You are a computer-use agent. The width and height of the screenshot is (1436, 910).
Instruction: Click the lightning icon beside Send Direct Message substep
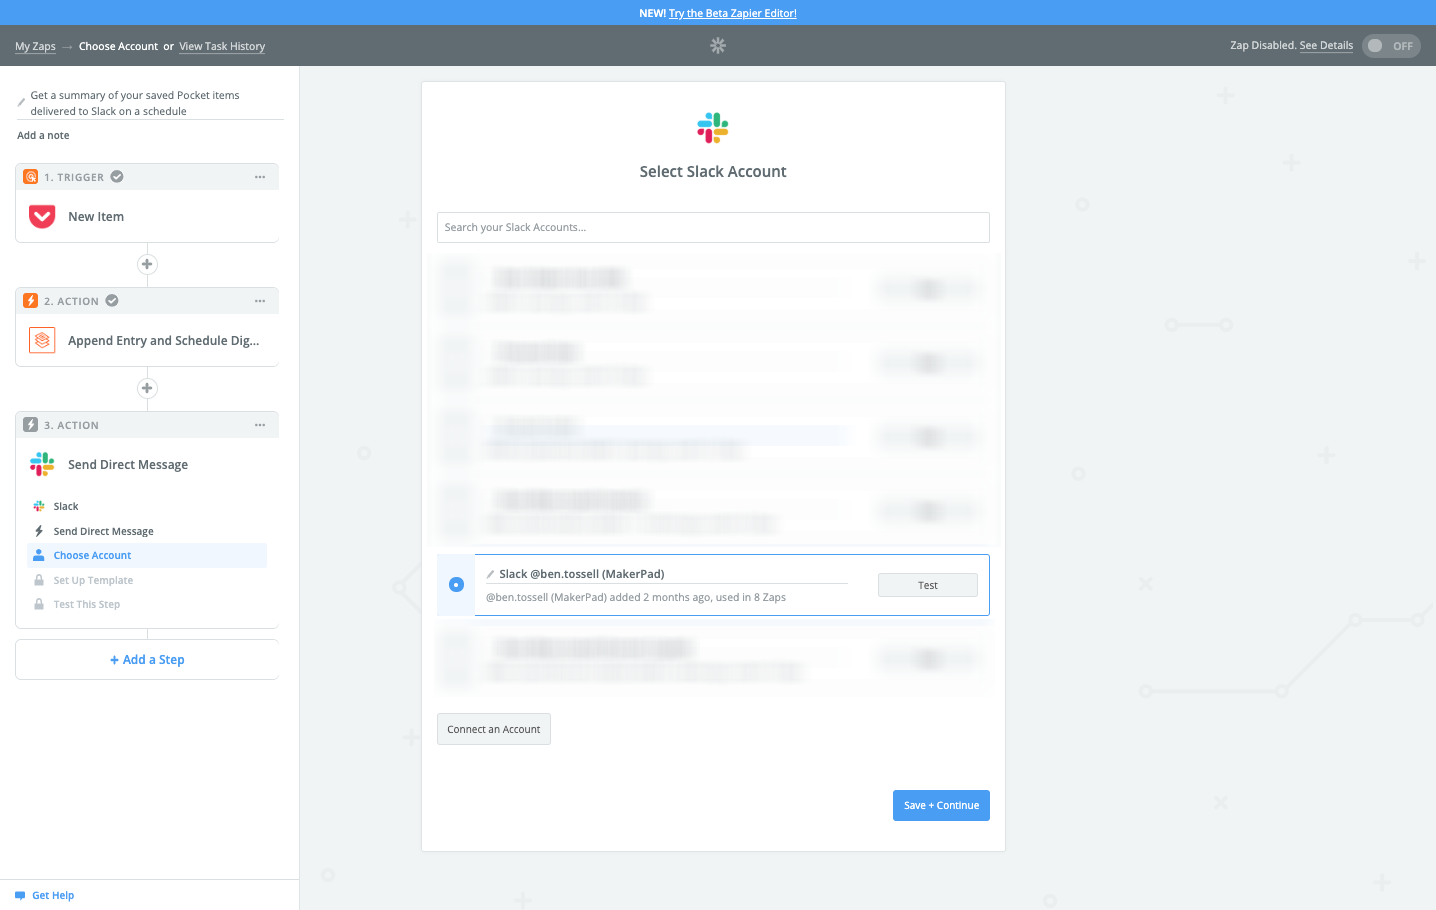click(39, 531)
